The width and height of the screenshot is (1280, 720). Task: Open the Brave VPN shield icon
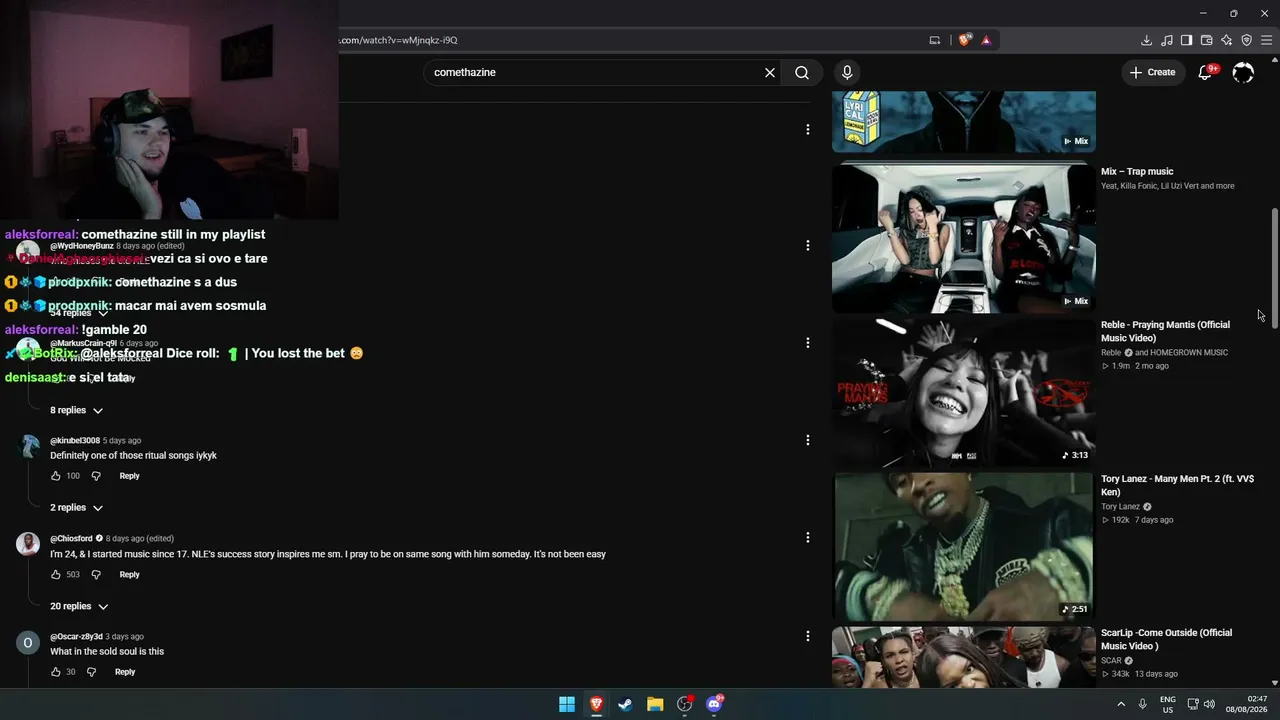[1246, 40]
